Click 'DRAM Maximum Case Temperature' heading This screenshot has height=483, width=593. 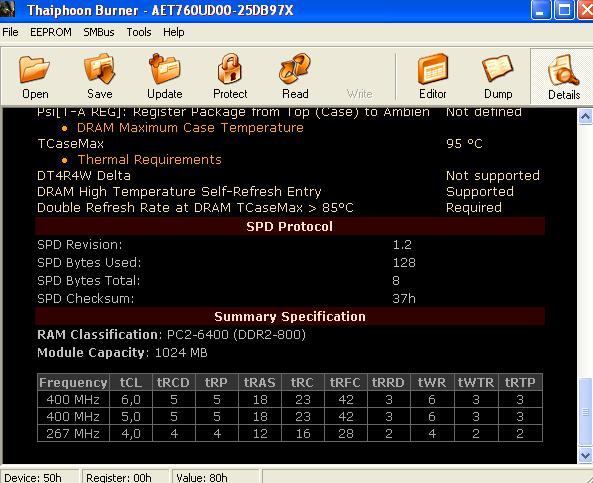click(x=190, y=128)
